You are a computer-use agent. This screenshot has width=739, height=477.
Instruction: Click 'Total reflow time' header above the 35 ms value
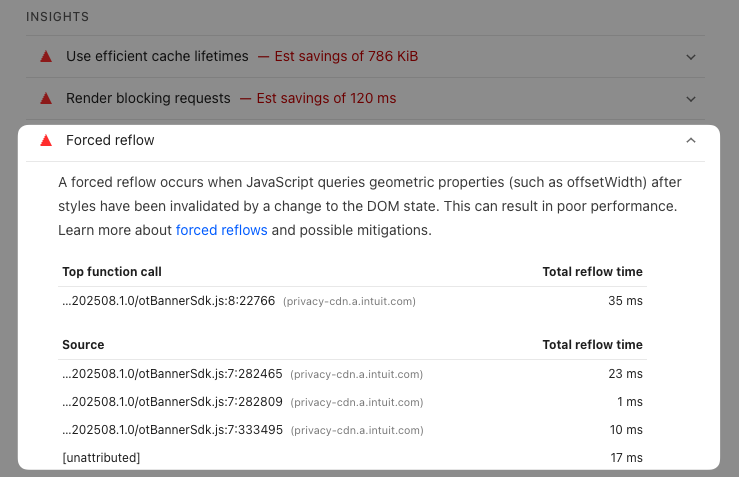pos(592,271)
